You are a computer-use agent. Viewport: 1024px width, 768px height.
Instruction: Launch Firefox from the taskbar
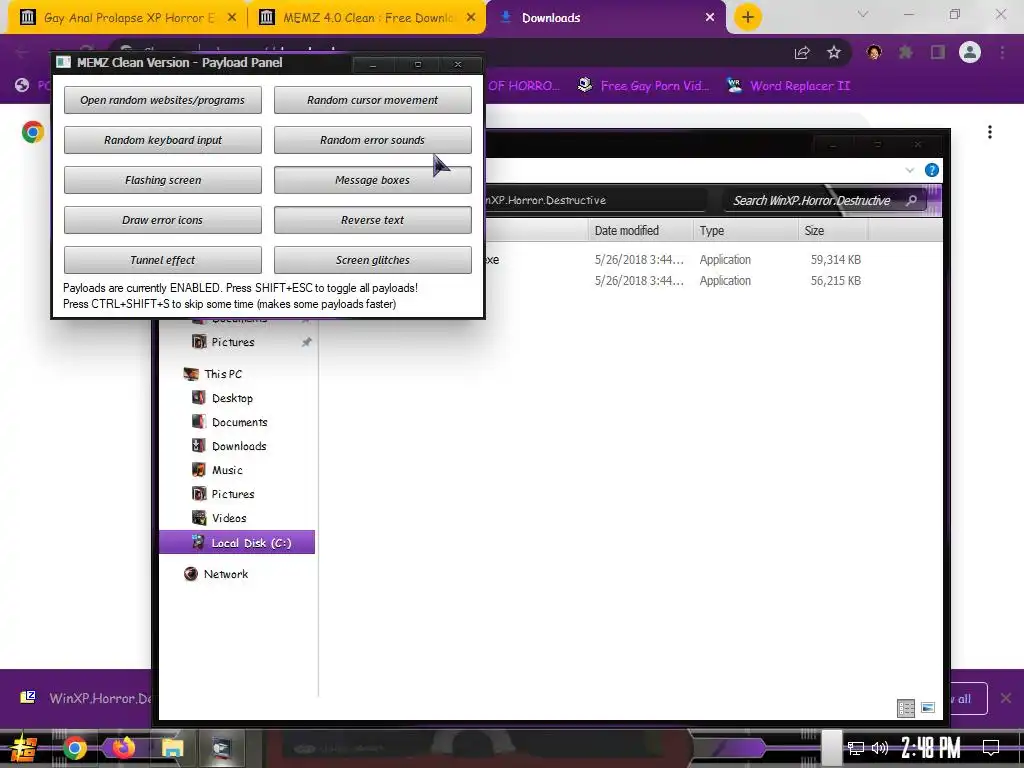(123, 748)
